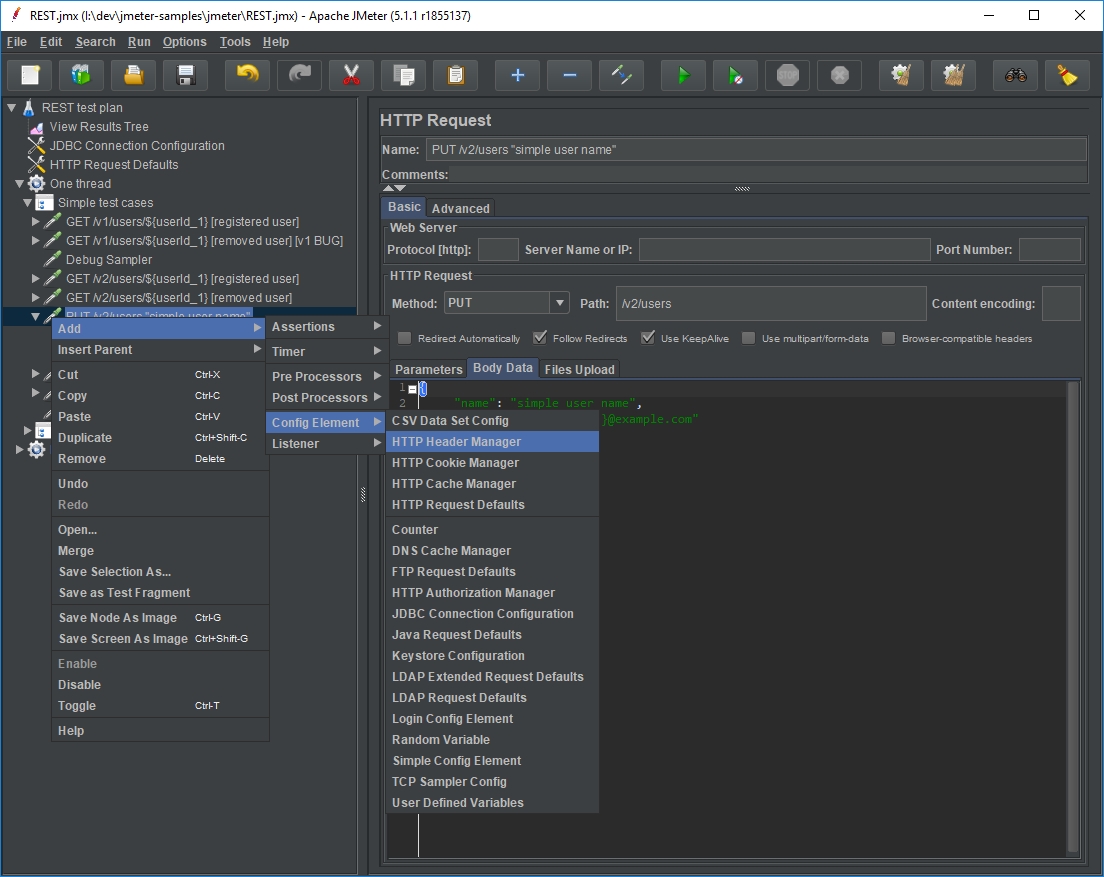Click the Clear All double broom icon

pos(953,75)
